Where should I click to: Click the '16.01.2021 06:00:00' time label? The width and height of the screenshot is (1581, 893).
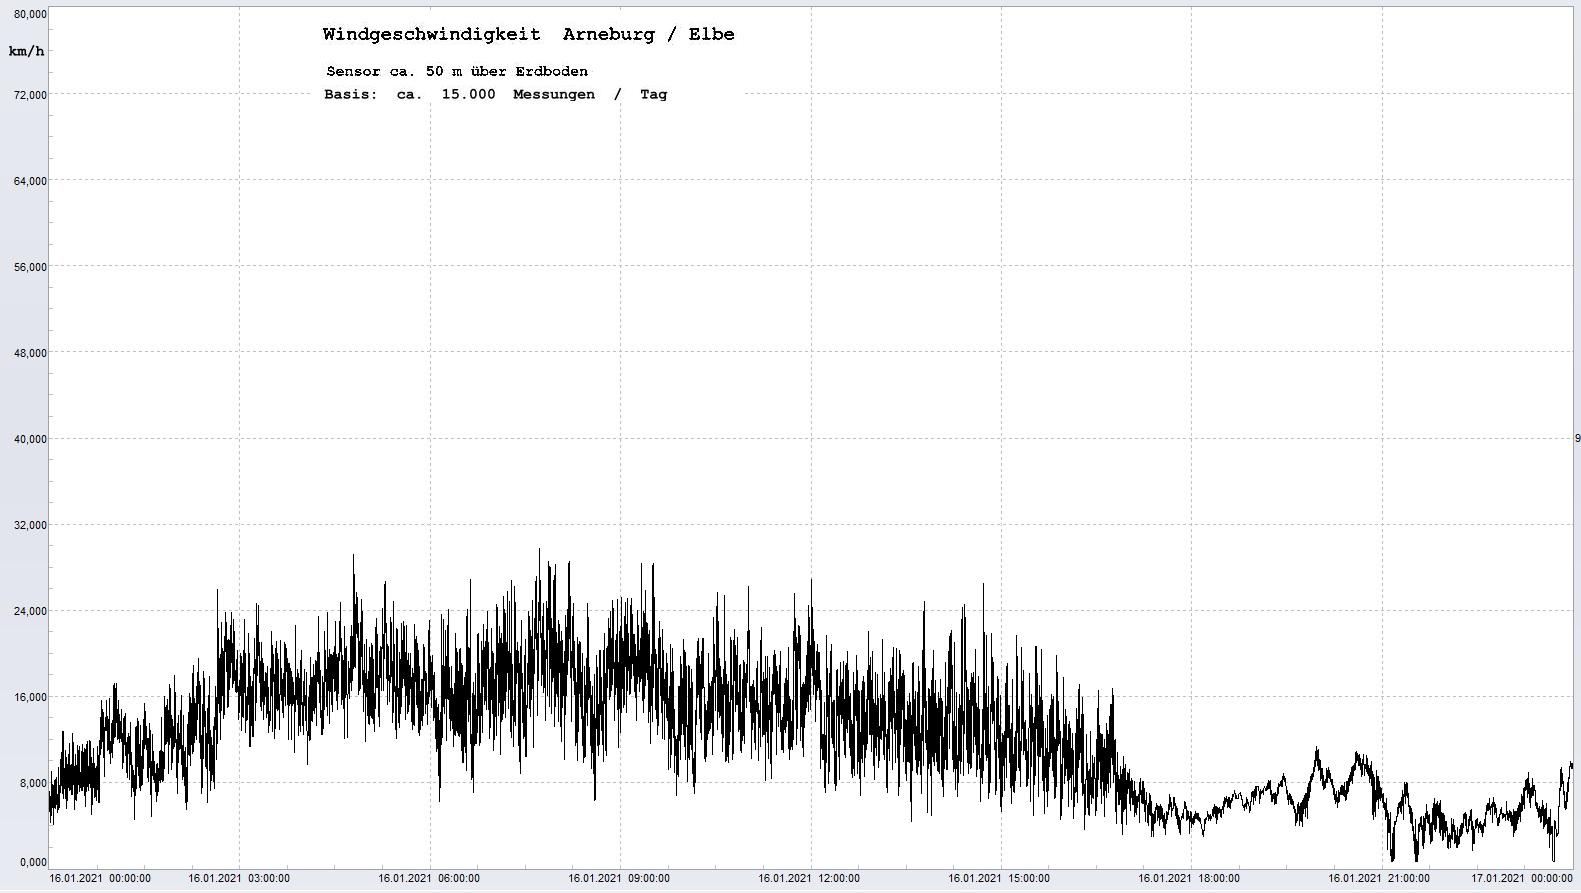point(429,879)
